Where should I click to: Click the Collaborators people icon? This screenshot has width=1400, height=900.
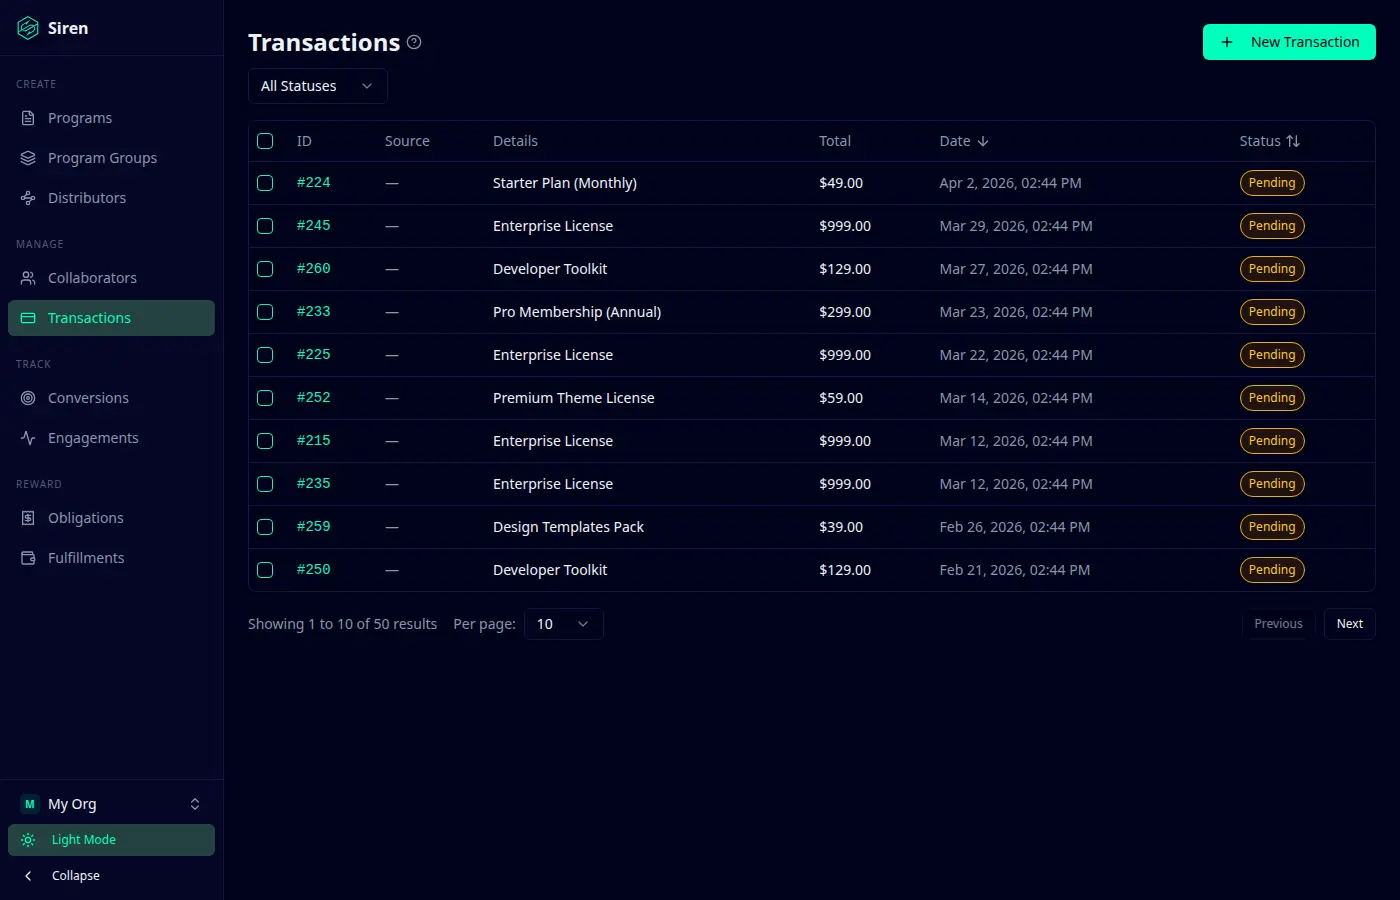click(x=28, y=278)
